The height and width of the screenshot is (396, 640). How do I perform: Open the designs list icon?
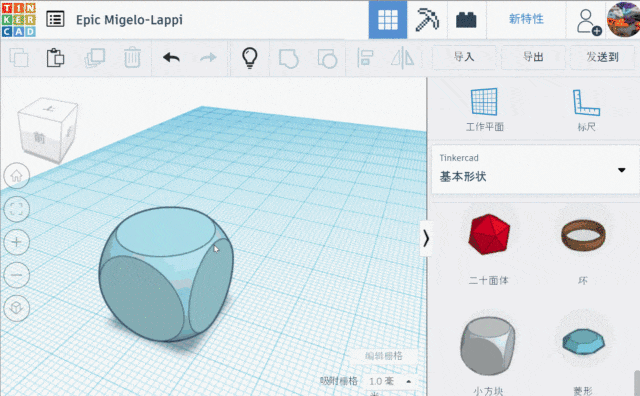(x=55, y=19)
